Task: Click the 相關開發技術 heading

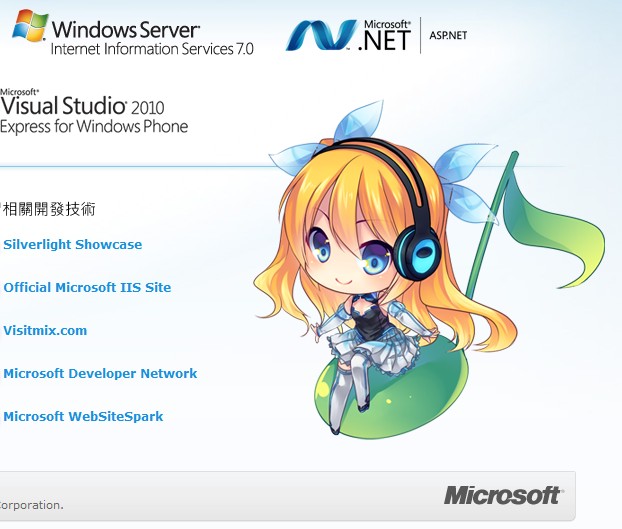Action: (48, 209)
